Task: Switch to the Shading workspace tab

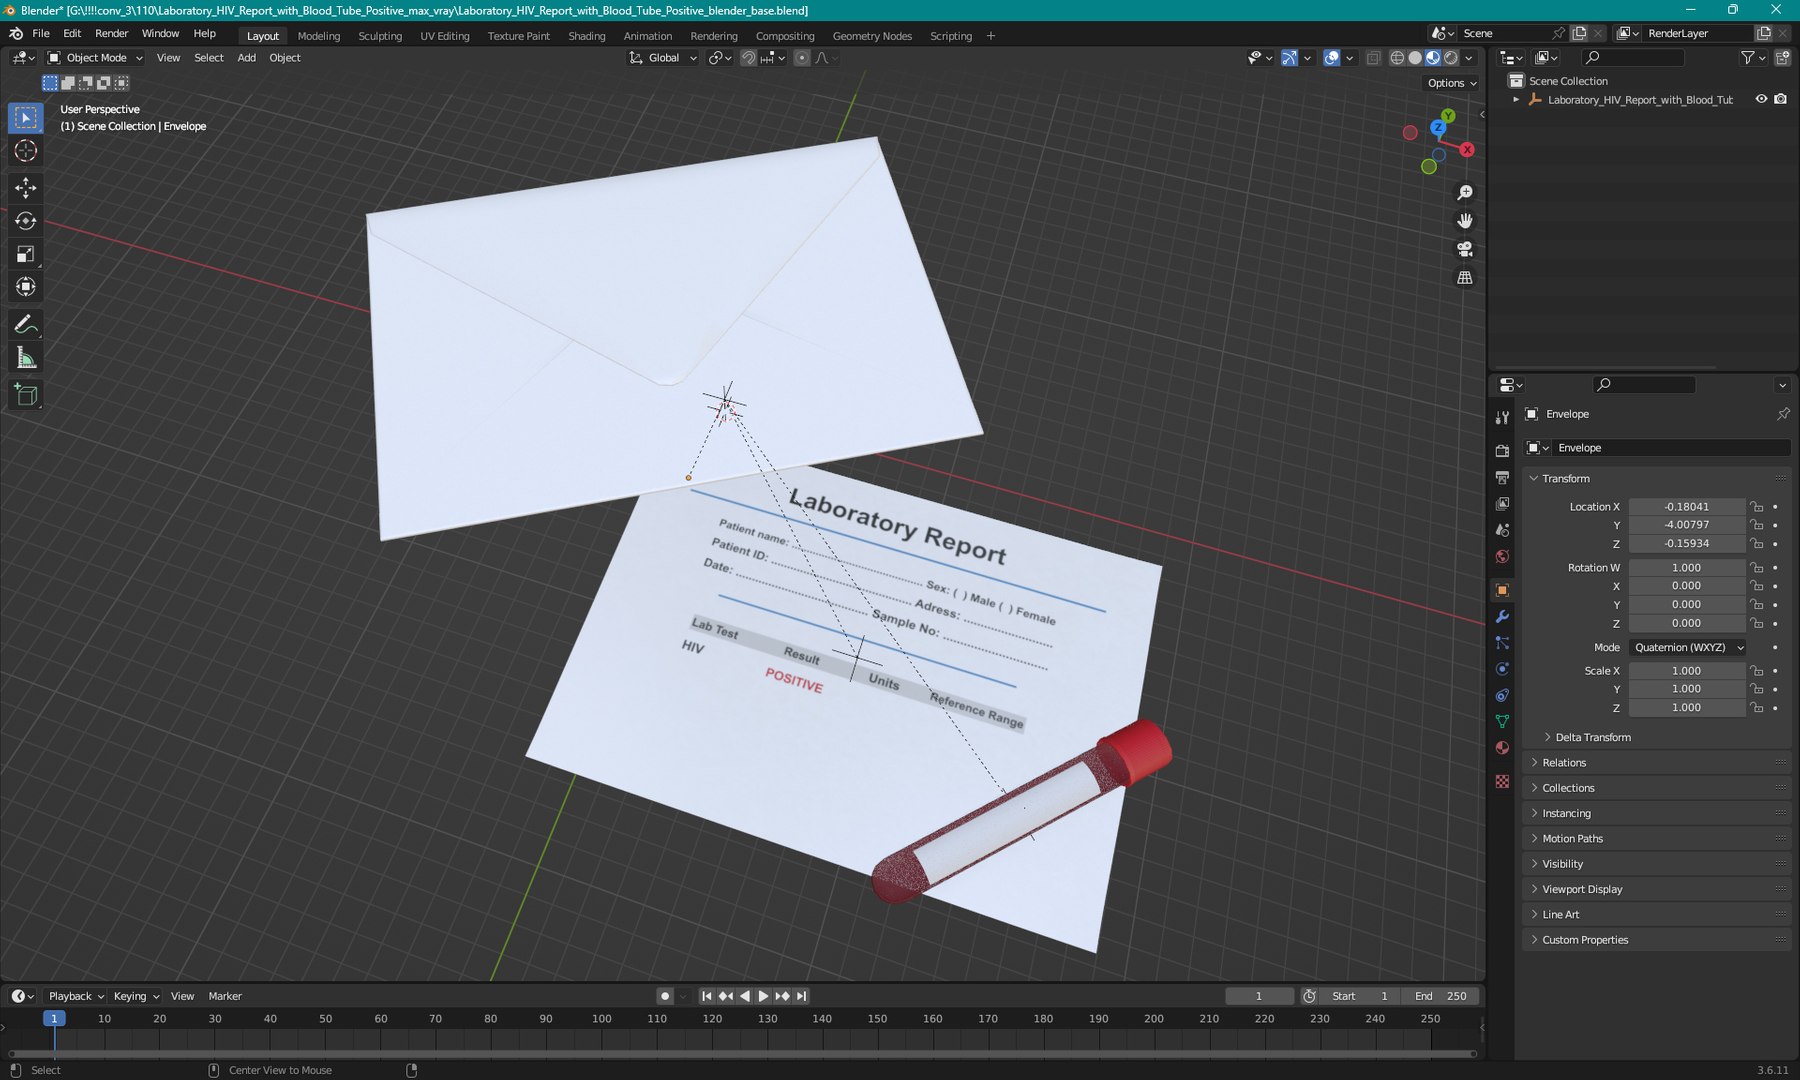Action: [x=587, y=36]
